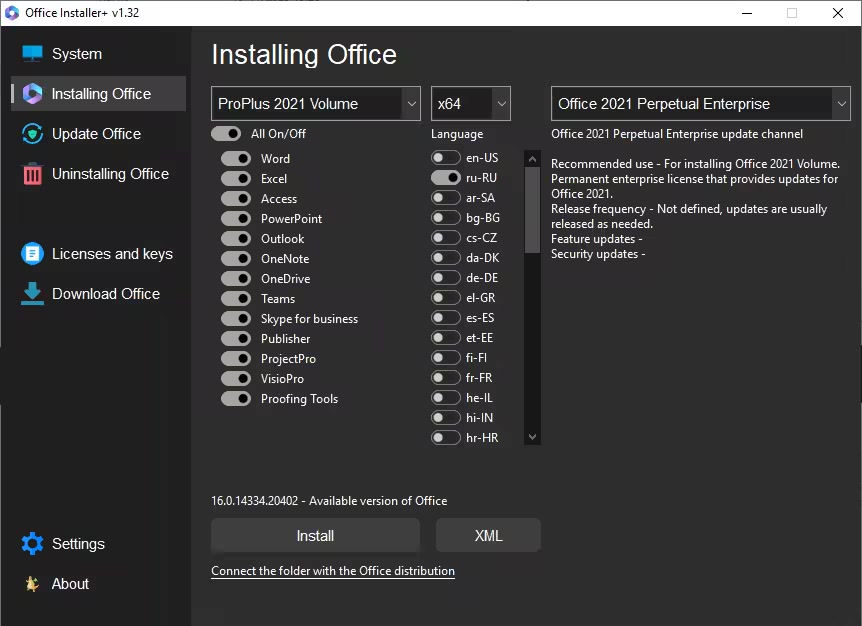Viewport: 862px width, 626px height.
Task: Click the Installing Office logo icon
Action: pyautogui.click(x=33, y=94)
